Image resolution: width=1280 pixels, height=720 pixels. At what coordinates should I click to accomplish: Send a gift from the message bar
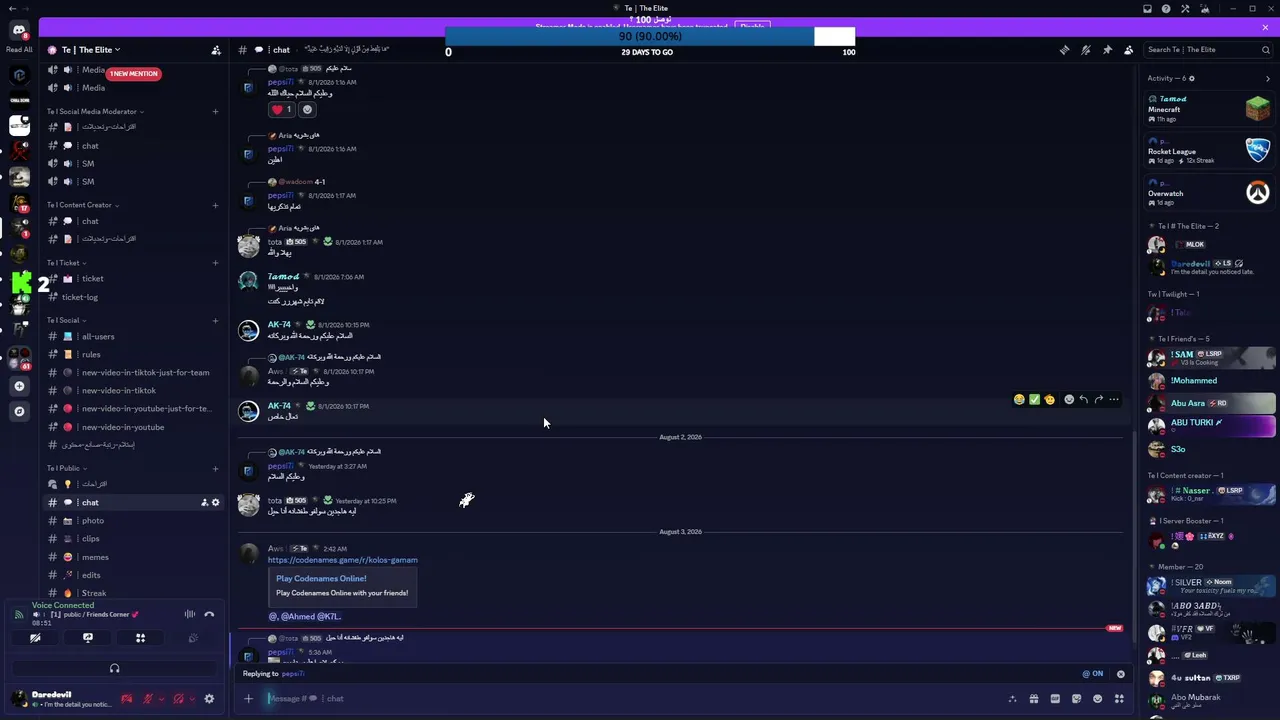[x=1034, y=699]
